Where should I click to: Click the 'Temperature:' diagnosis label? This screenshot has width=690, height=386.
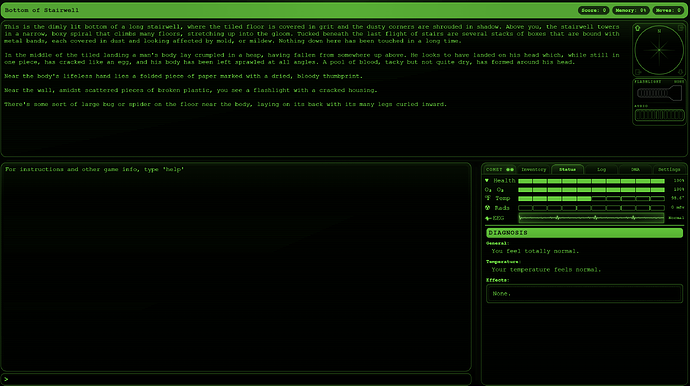(503, 262)
